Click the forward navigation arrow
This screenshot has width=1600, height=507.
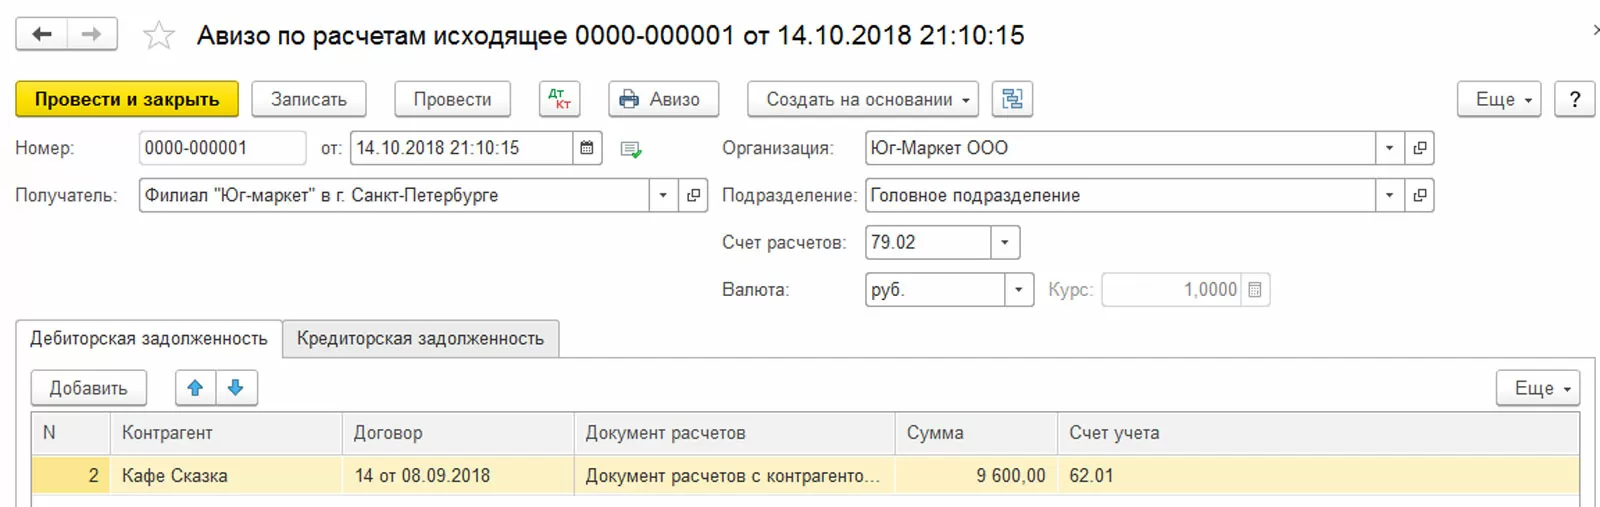[x=92, y=35]
